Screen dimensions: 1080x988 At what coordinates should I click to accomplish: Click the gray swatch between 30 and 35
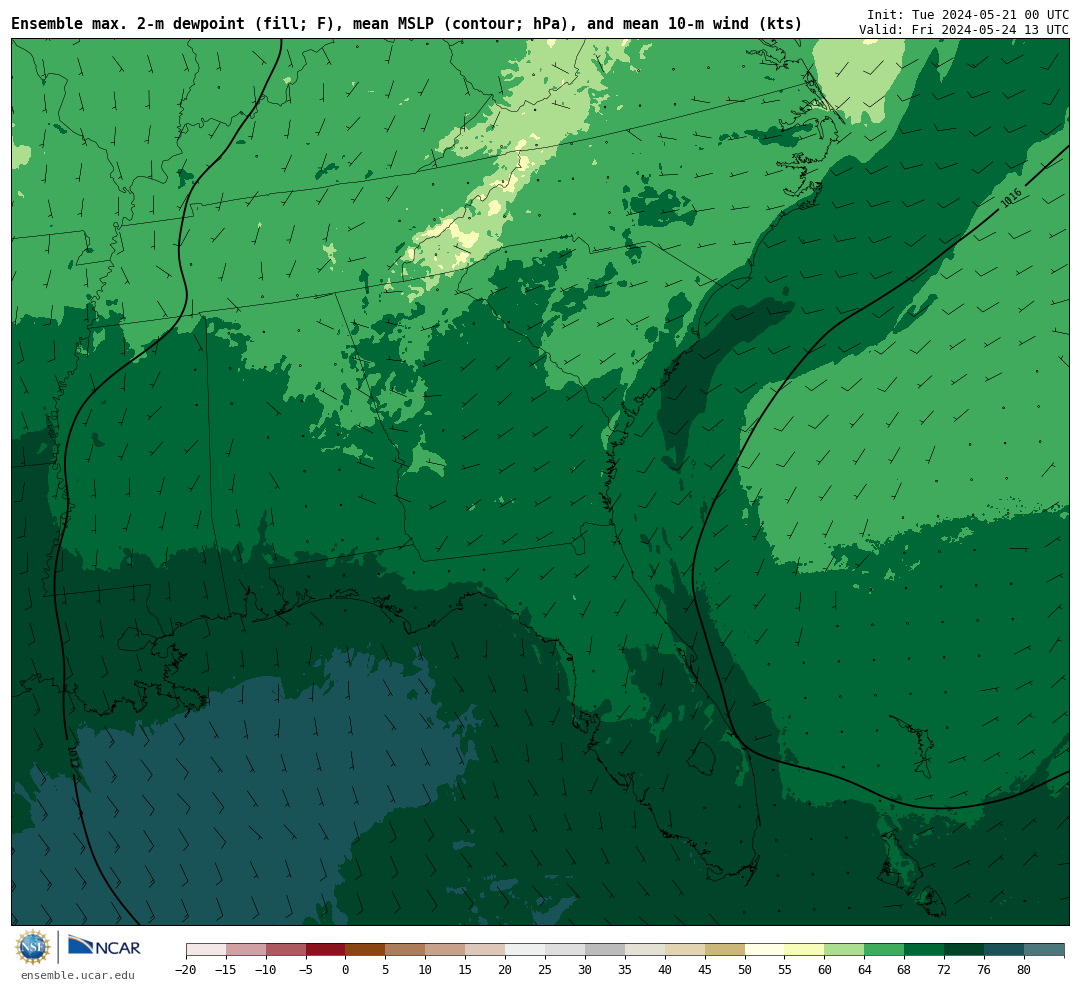tap(605, 949)
